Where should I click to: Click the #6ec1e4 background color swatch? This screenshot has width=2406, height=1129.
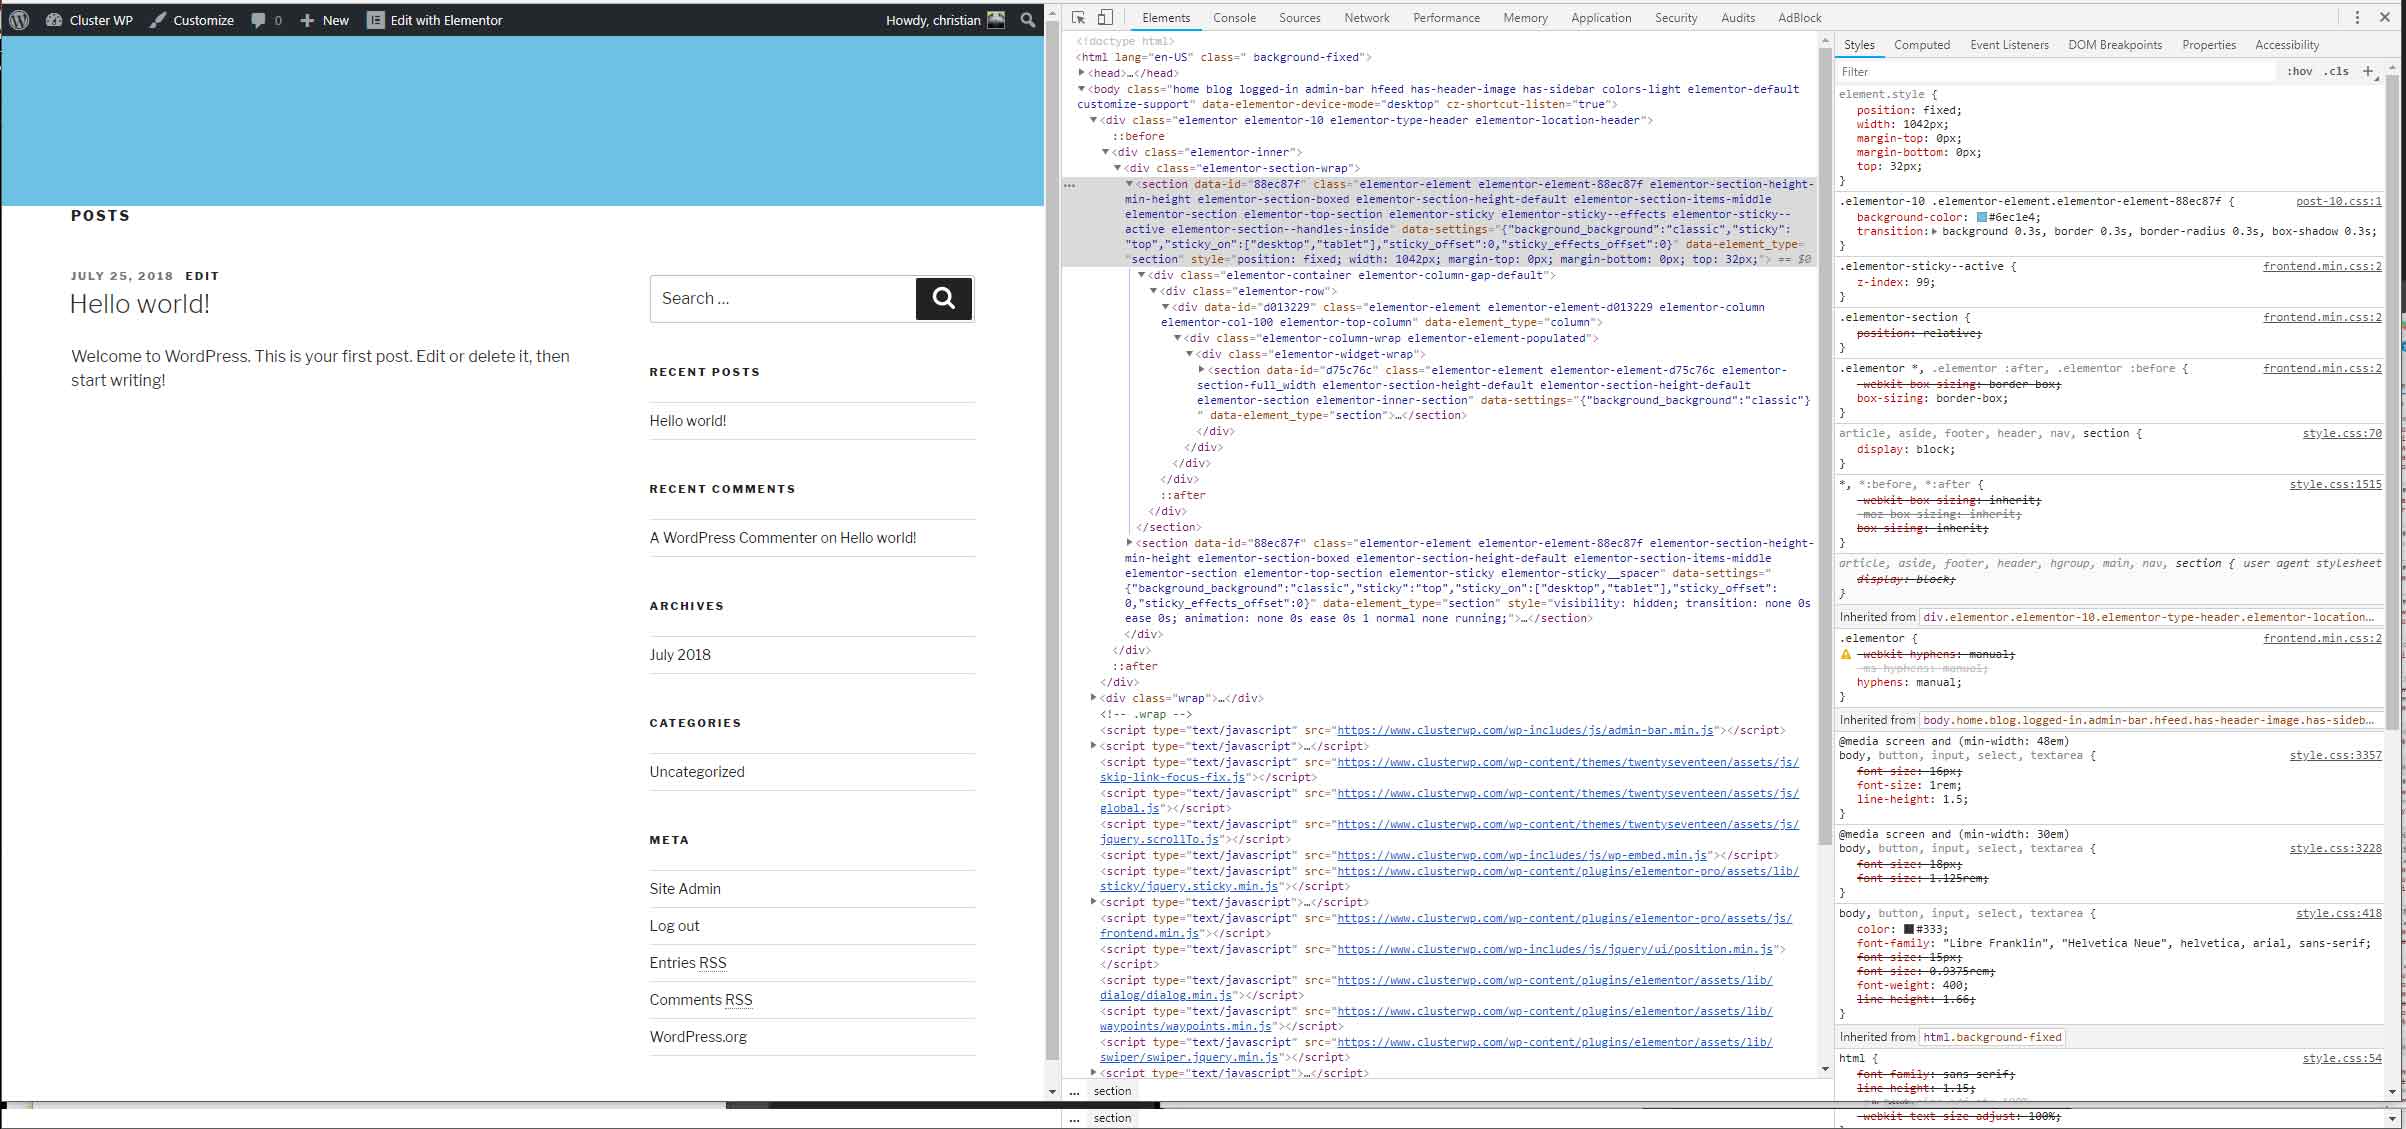coord(1982,217)
